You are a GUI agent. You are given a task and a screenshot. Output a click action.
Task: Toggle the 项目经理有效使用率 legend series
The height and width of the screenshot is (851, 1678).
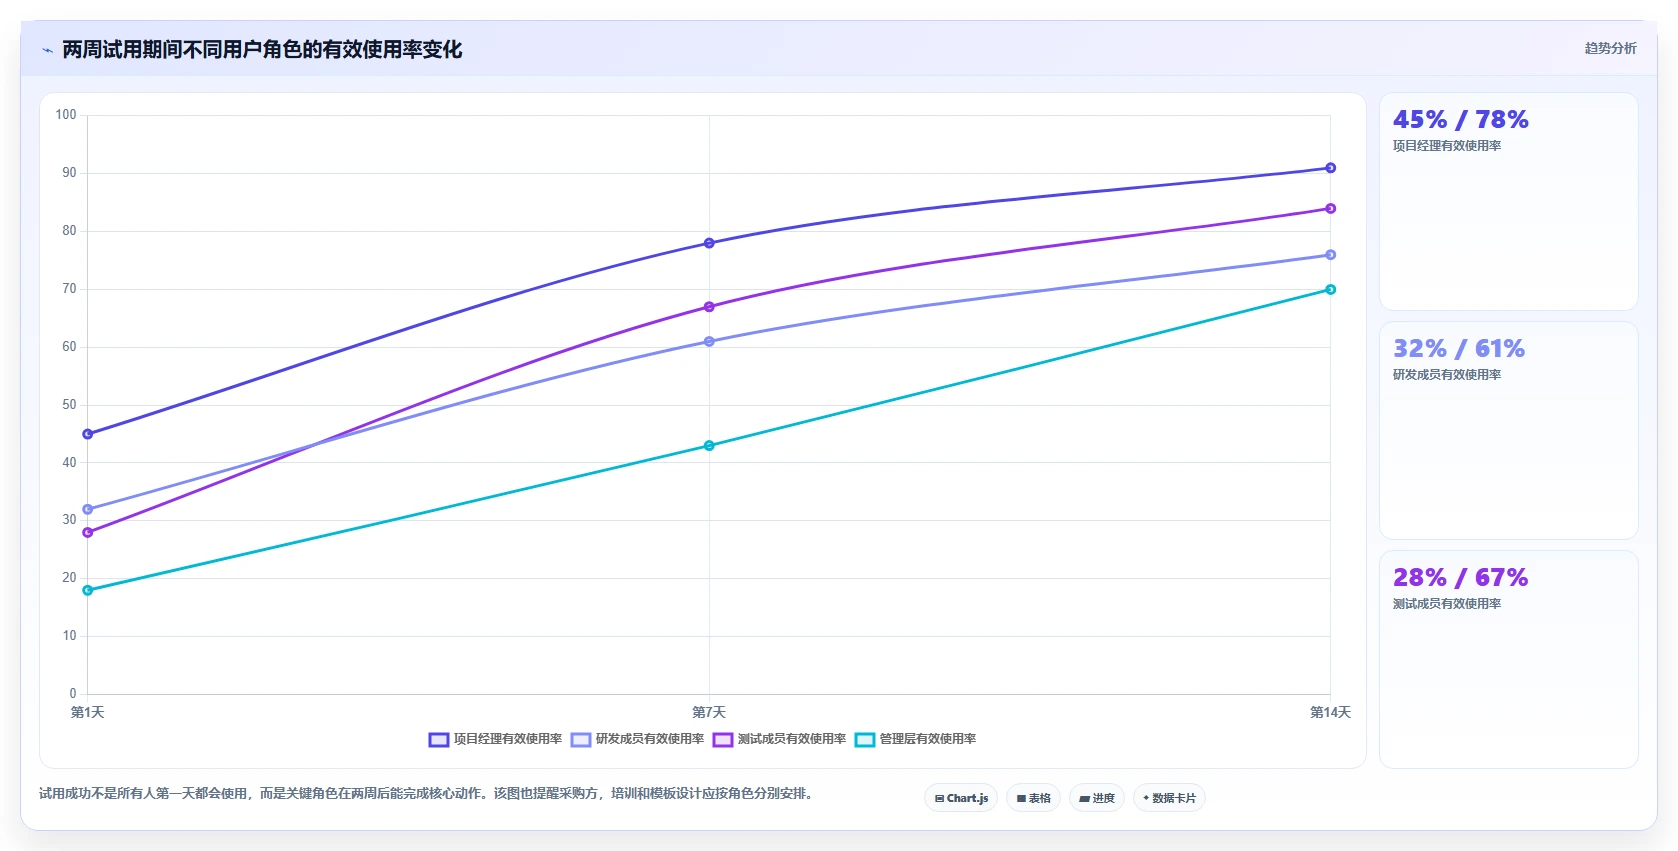(495, 739)
